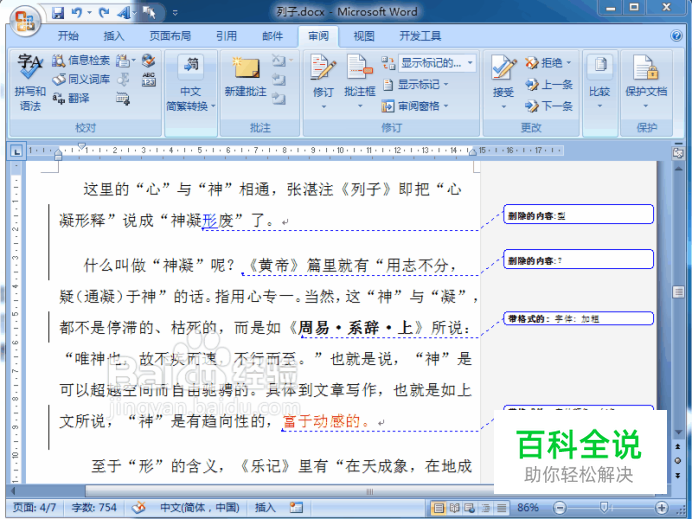Toggle 插入 insert/overtype mode

265,508
